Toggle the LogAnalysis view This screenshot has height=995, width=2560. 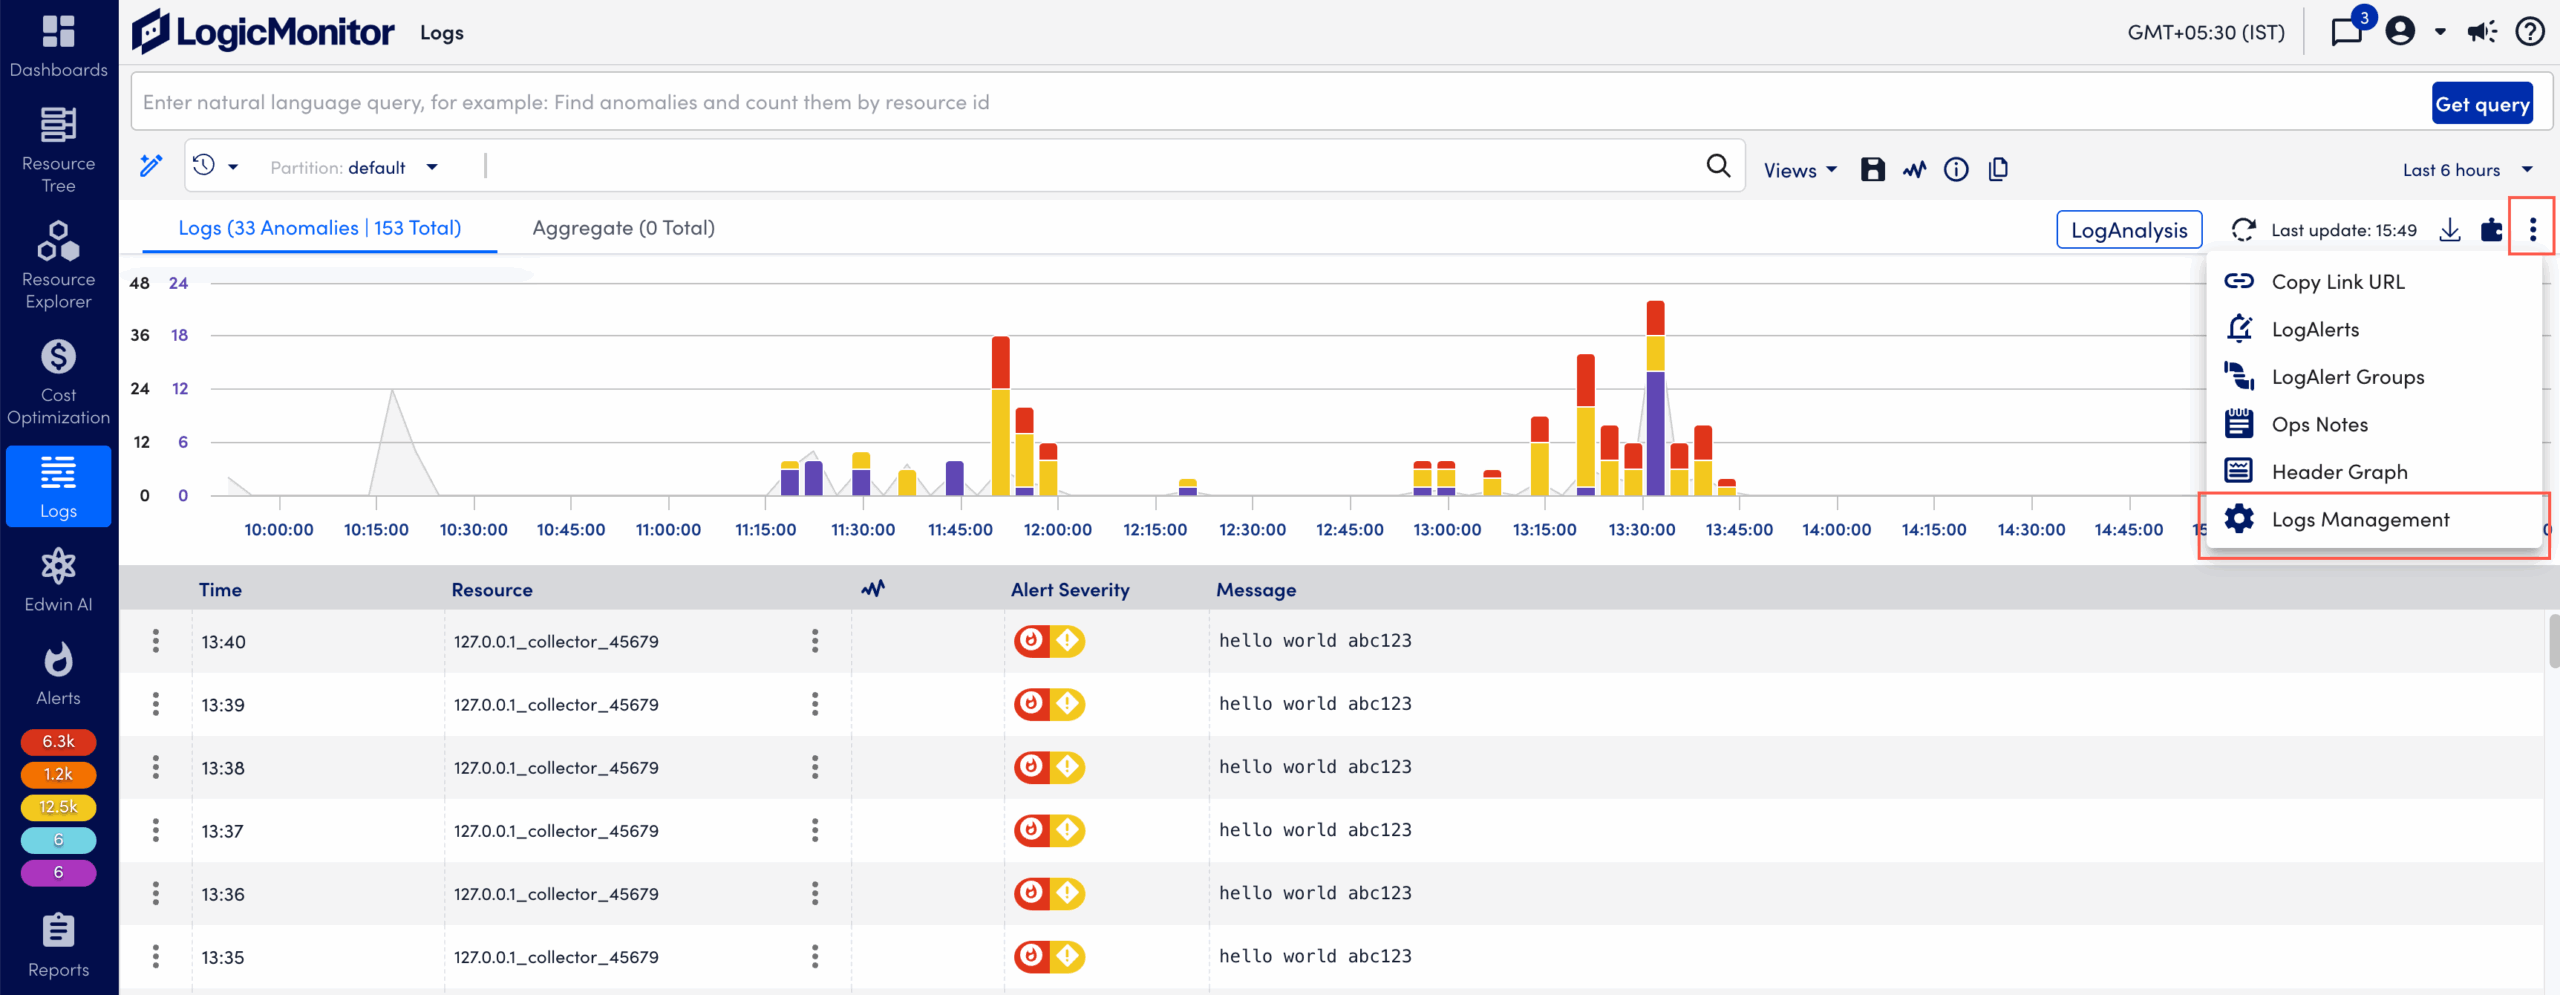point(2128,229)
